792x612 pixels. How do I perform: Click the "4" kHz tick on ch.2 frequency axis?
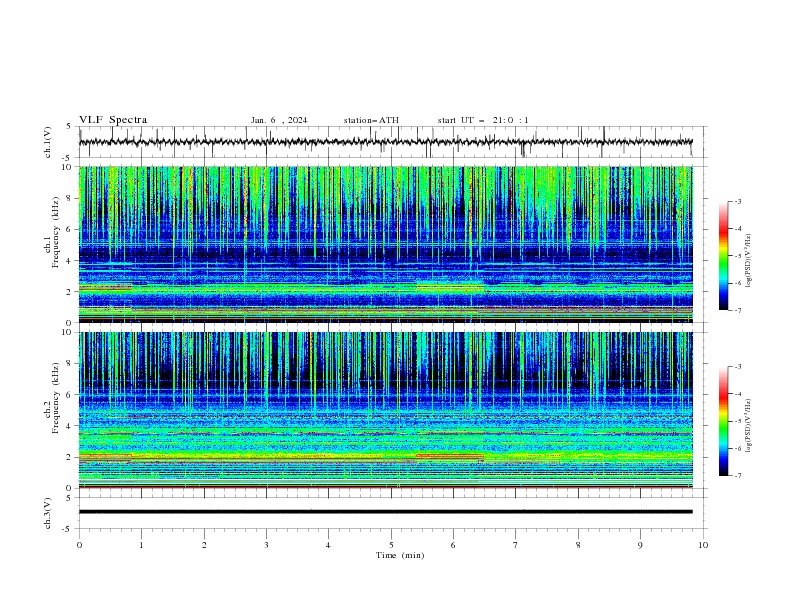pos(70,426)
